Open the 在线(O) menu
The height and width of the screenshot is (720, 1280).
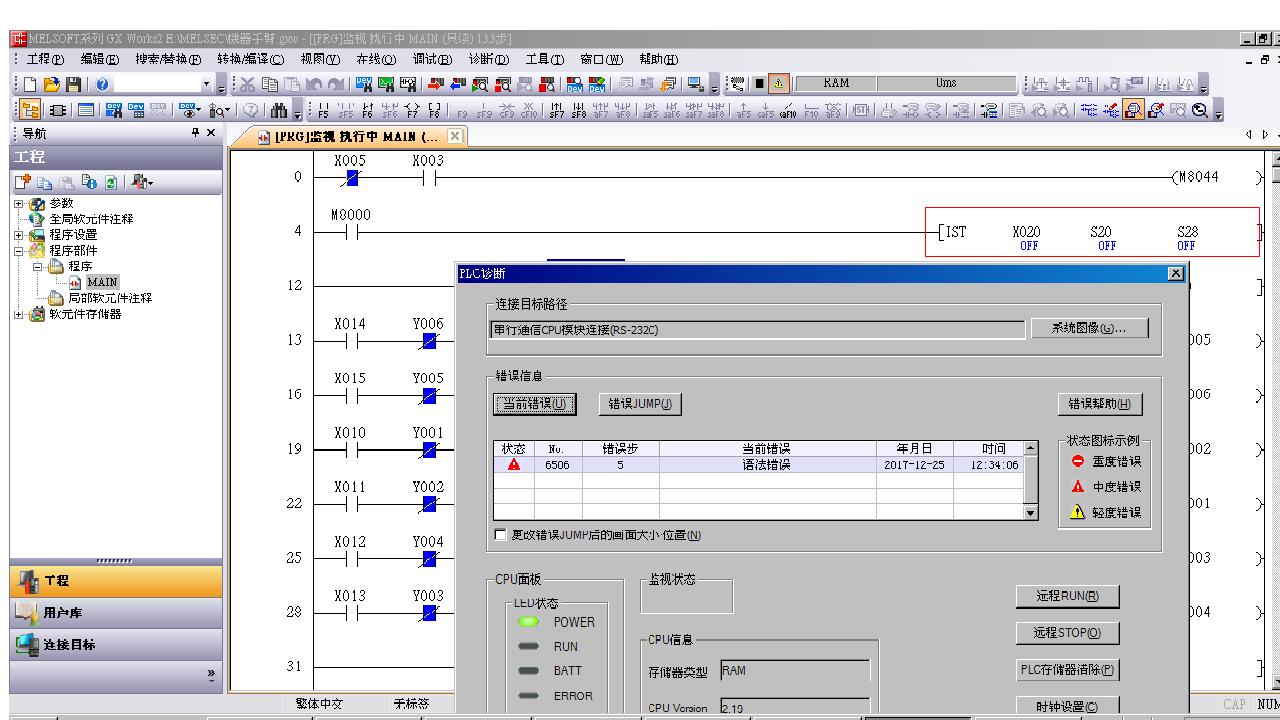tap(376, 60)
